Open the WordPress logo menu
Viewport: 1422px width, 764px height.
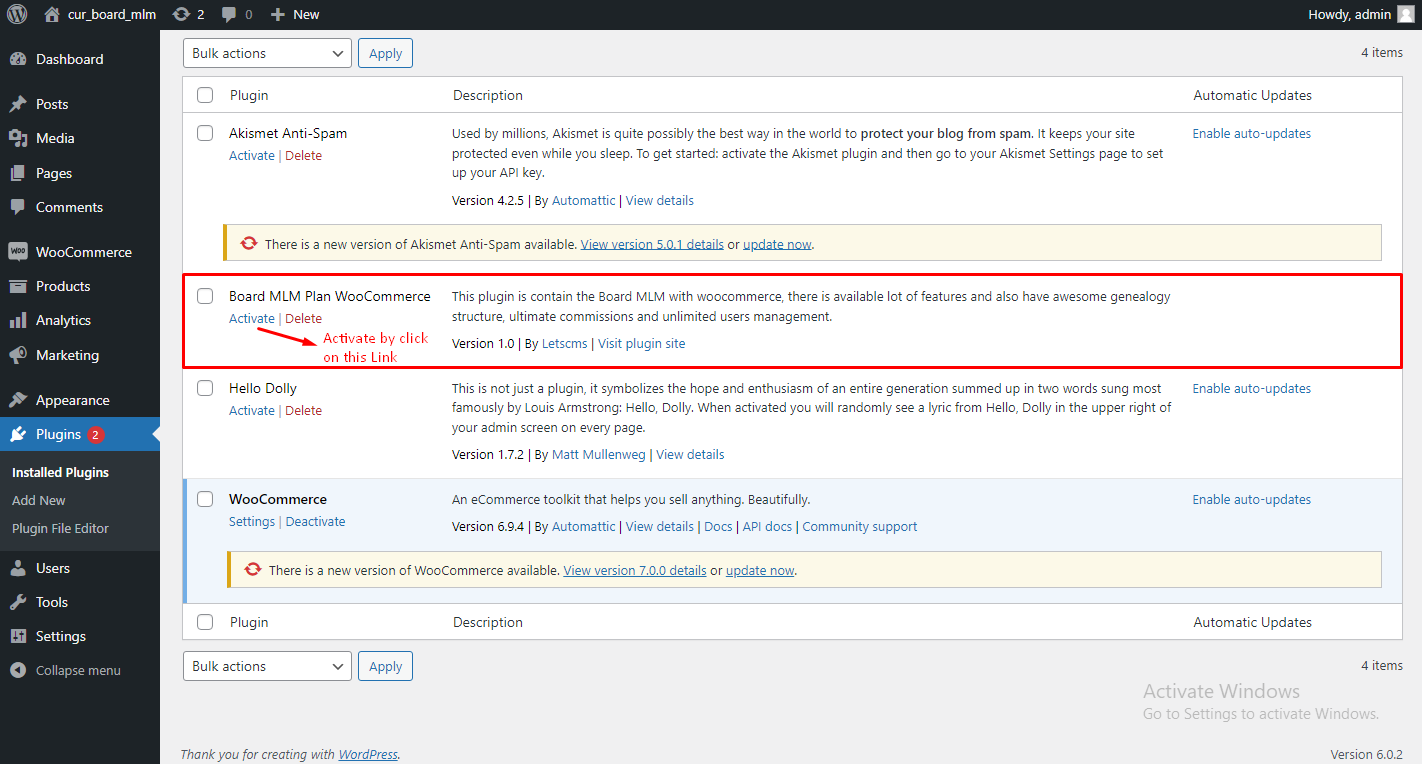point(15,14)
